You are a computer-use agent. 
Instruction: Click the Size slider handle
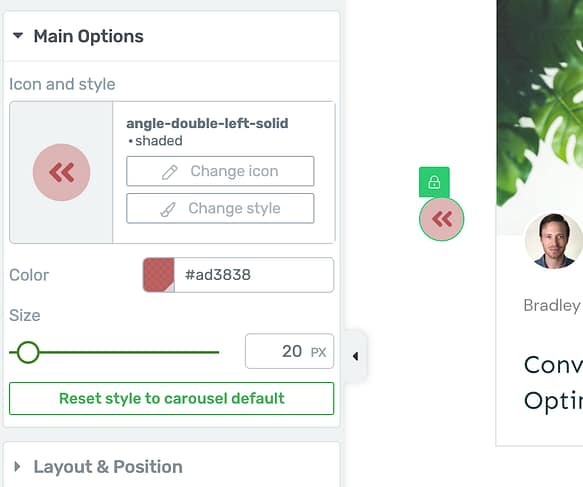(28, 352)
